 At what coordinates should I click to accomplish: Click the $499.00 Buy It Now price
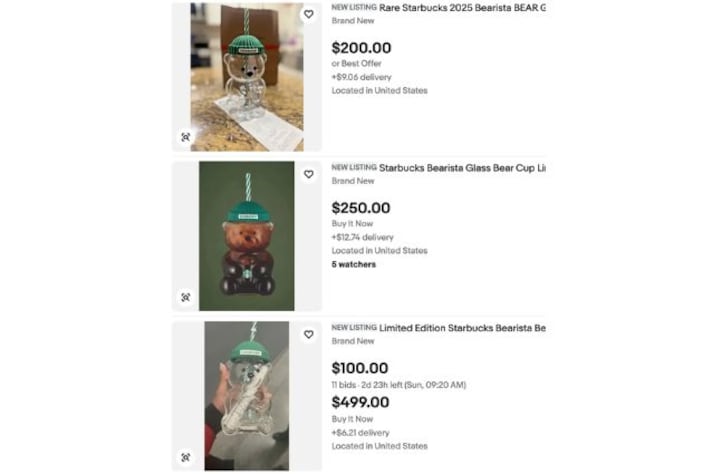(x=360, y=402)
